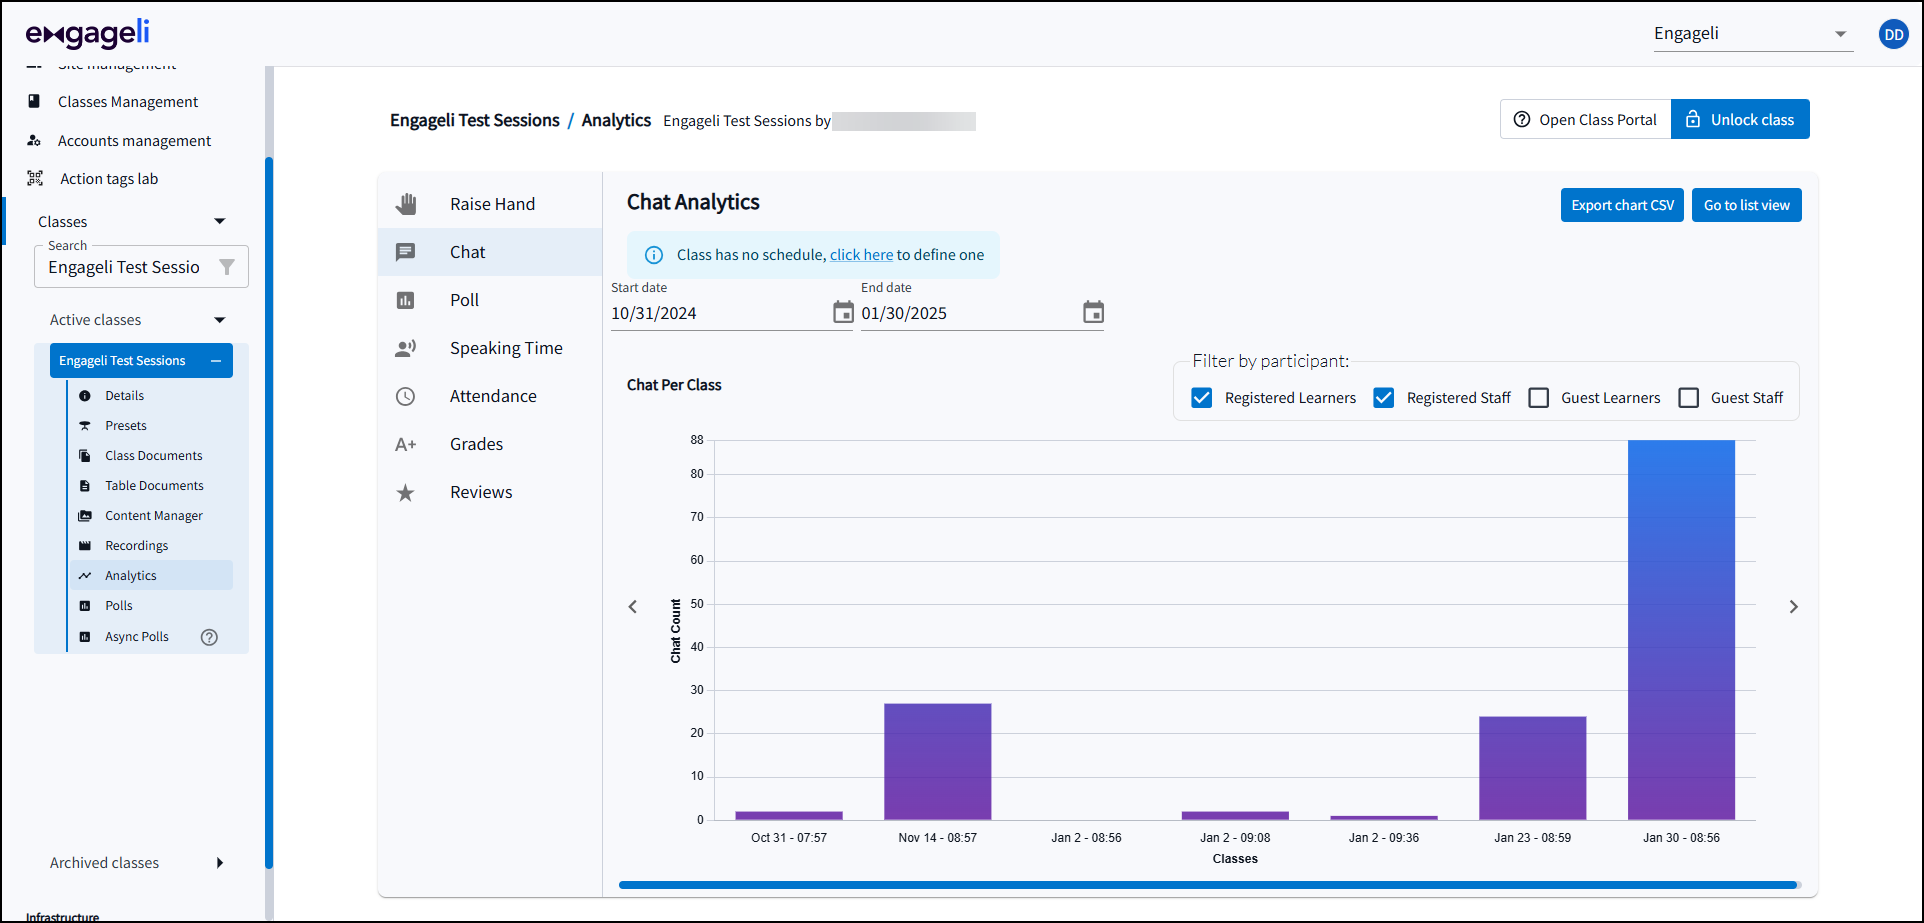
Task: Click the filter icon in class search
Action: [x=227, y=267]
